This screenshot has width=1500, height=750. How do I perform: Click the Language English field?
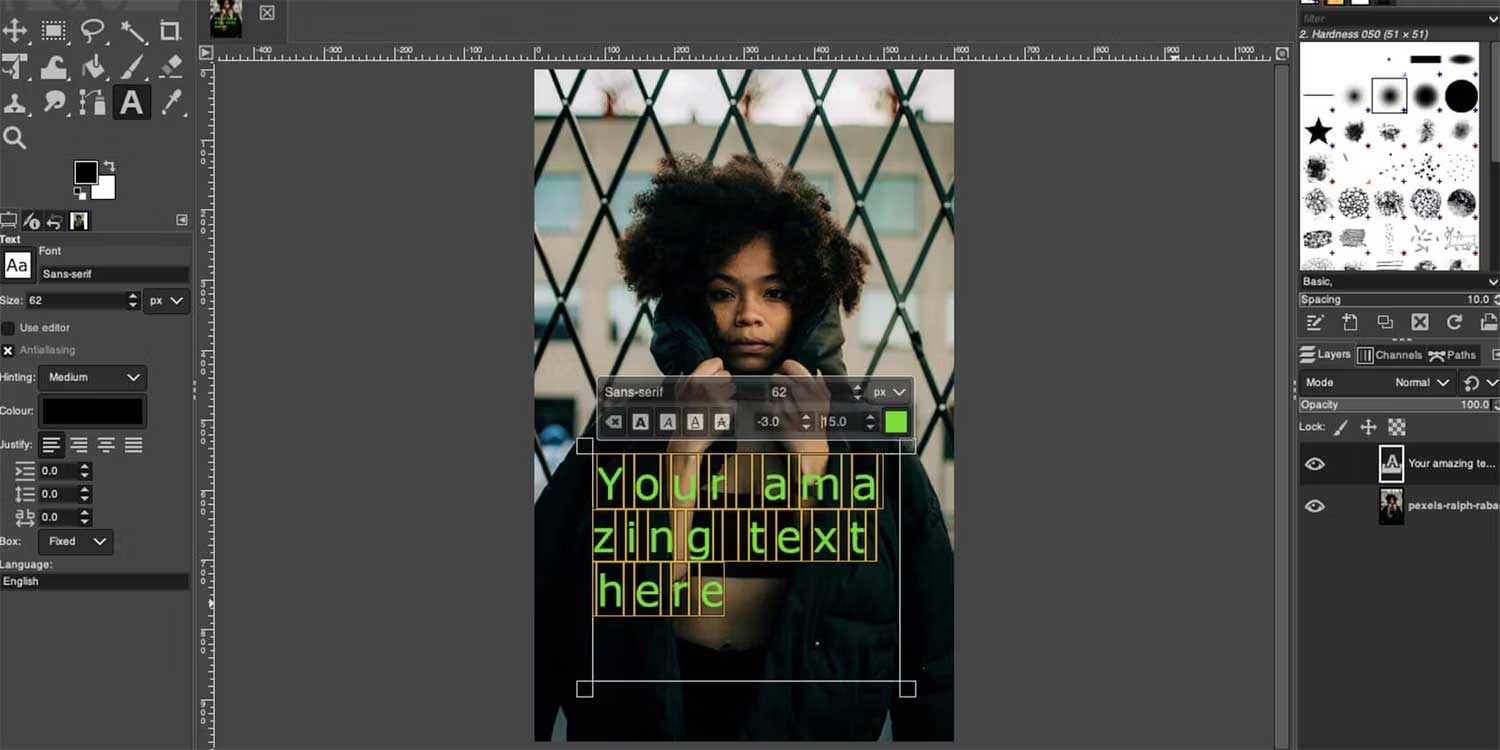click(x=95, y=581)
